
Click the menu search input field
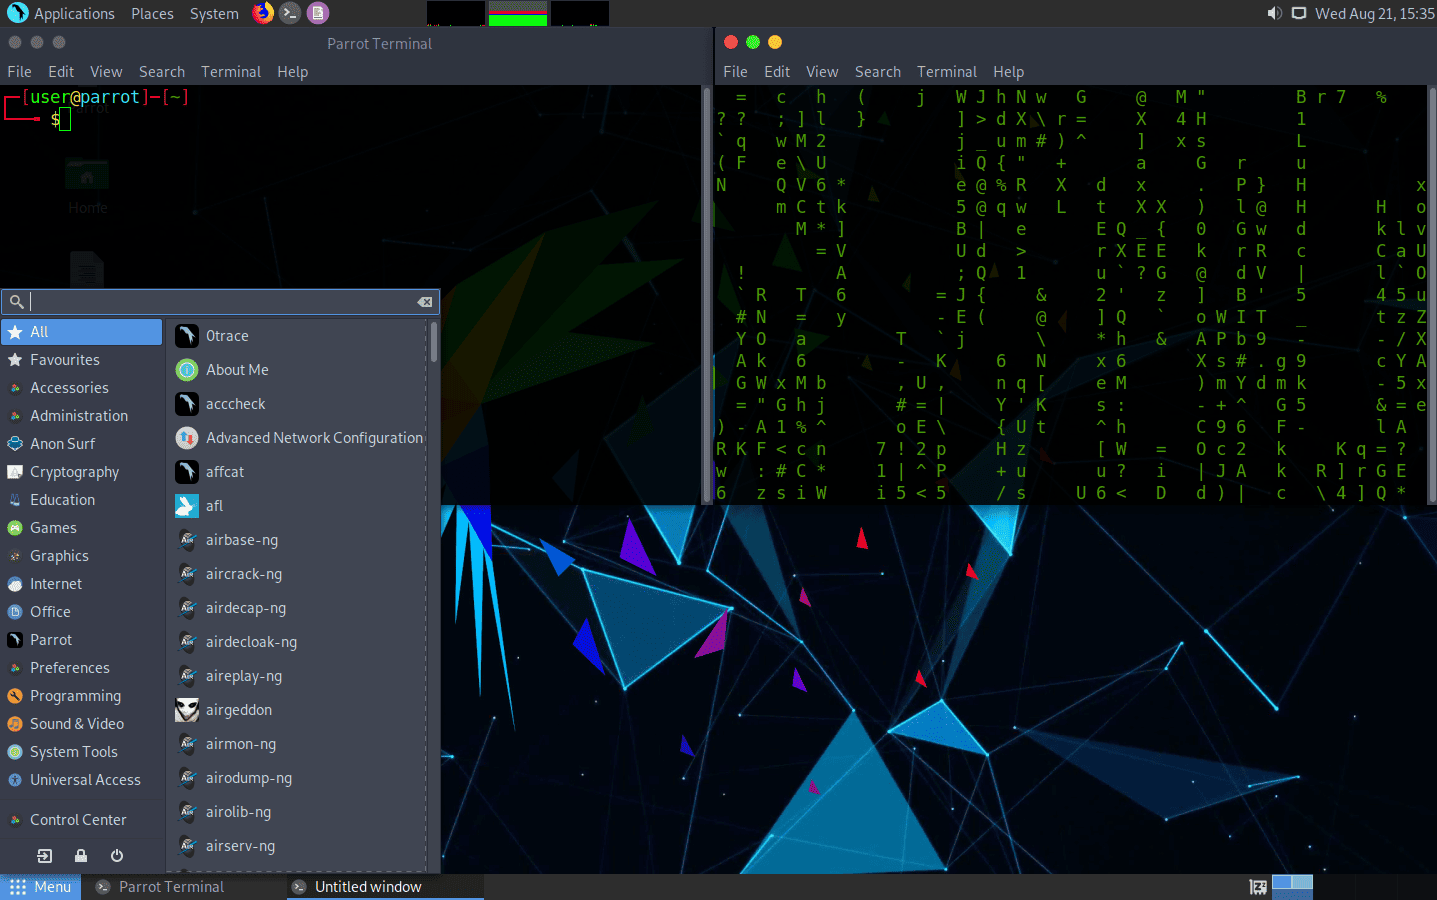pyautogui.click(x=222, y=302)
